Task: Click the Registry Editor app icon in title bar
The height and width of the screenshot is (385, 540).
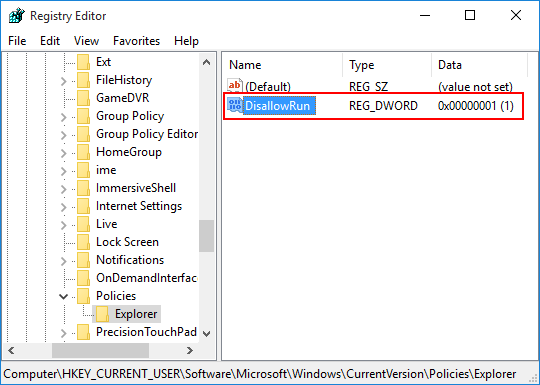Action: [17, 15]
